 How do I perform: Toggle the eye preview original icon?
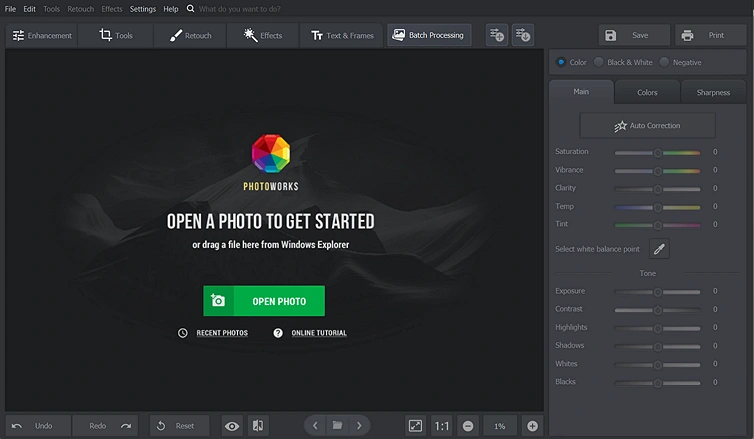click(x=232, y=426)
